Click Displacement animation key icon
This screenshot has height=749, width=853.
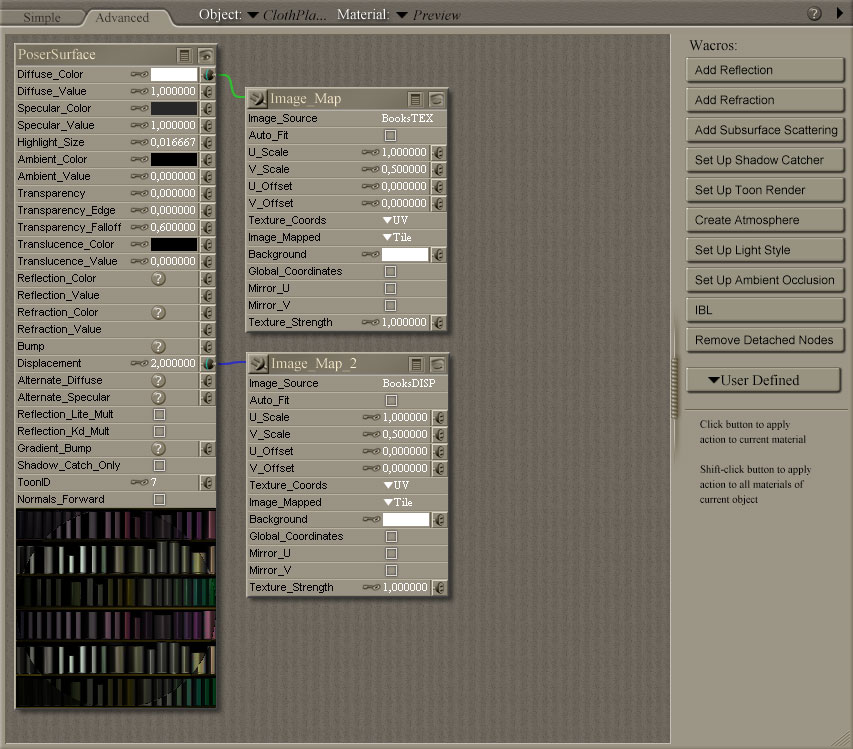click(140, 363)
